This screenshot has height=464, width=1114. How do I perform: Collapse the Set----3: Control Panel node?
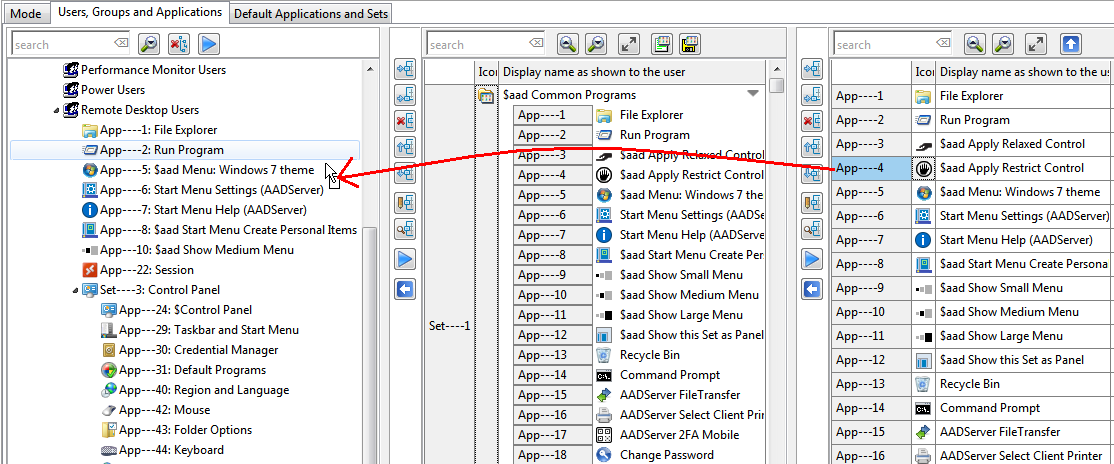[x=75, y=290]
